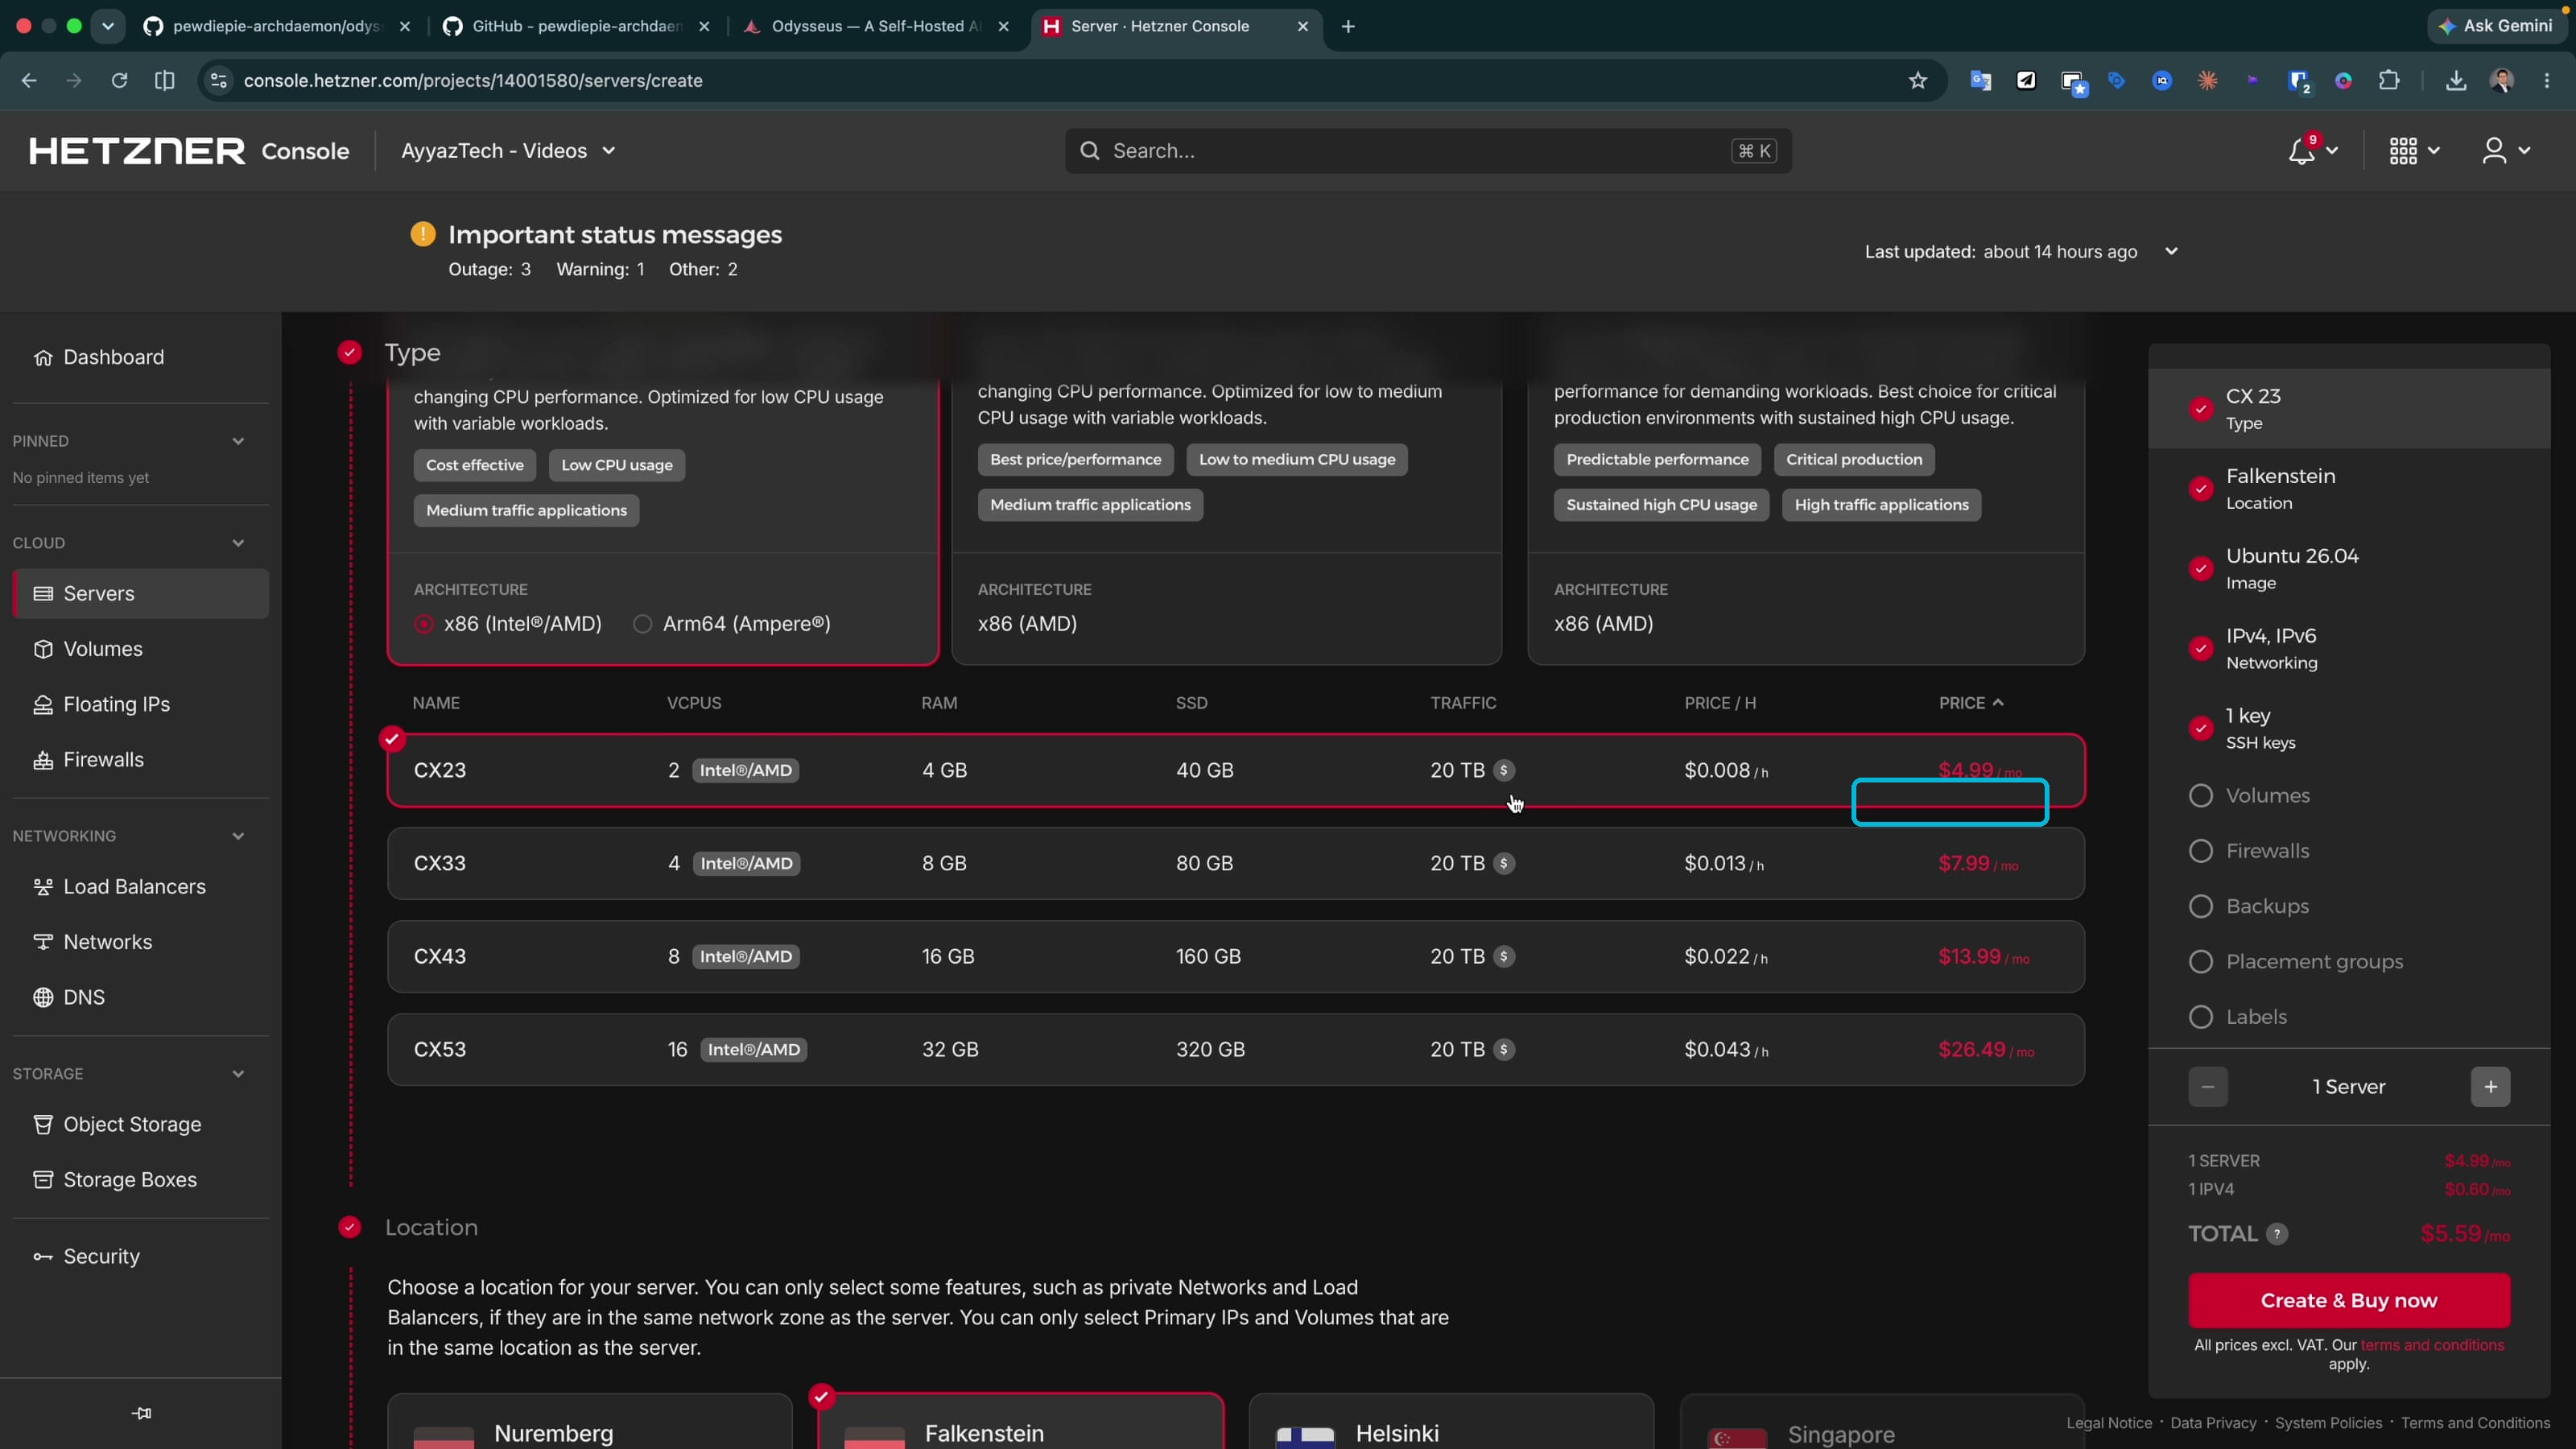Choose the Nuremberg location card

(x=590, y=1421)
